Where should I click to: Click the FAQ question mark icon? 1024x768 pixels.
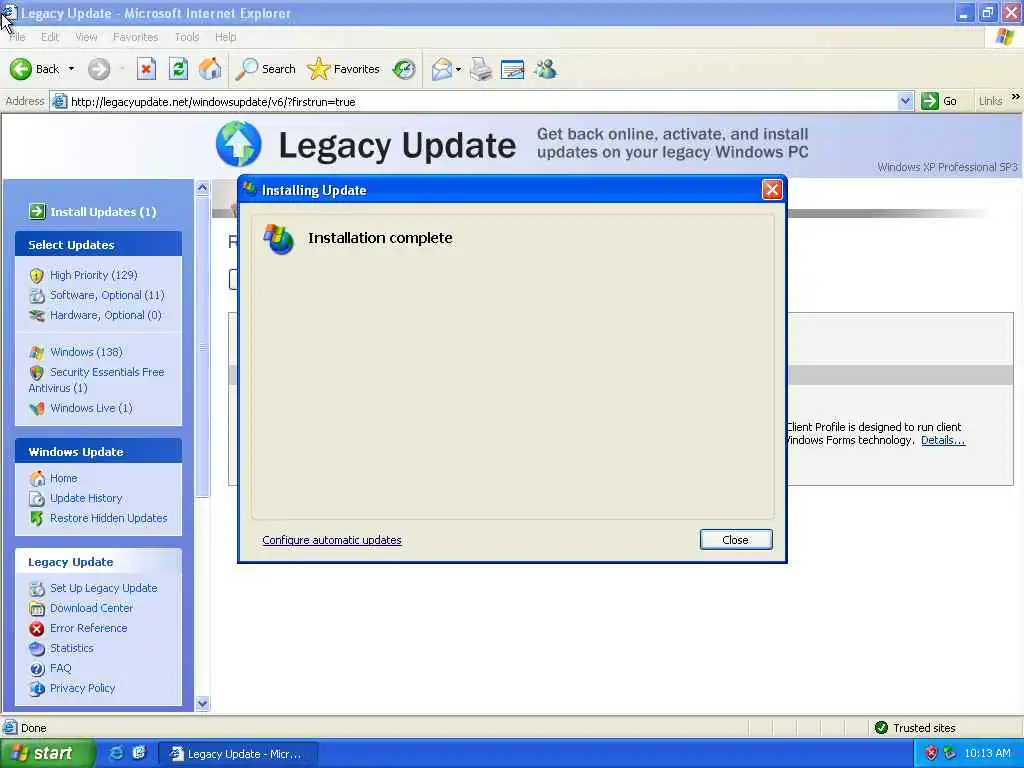click(x=37, y=669)
